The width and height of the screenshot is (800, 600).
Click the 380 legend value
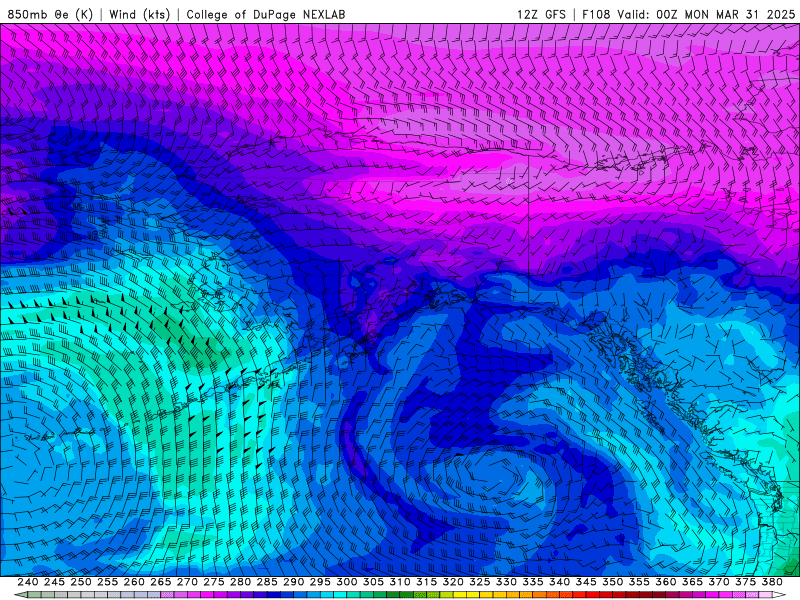[x=772, y=582]
